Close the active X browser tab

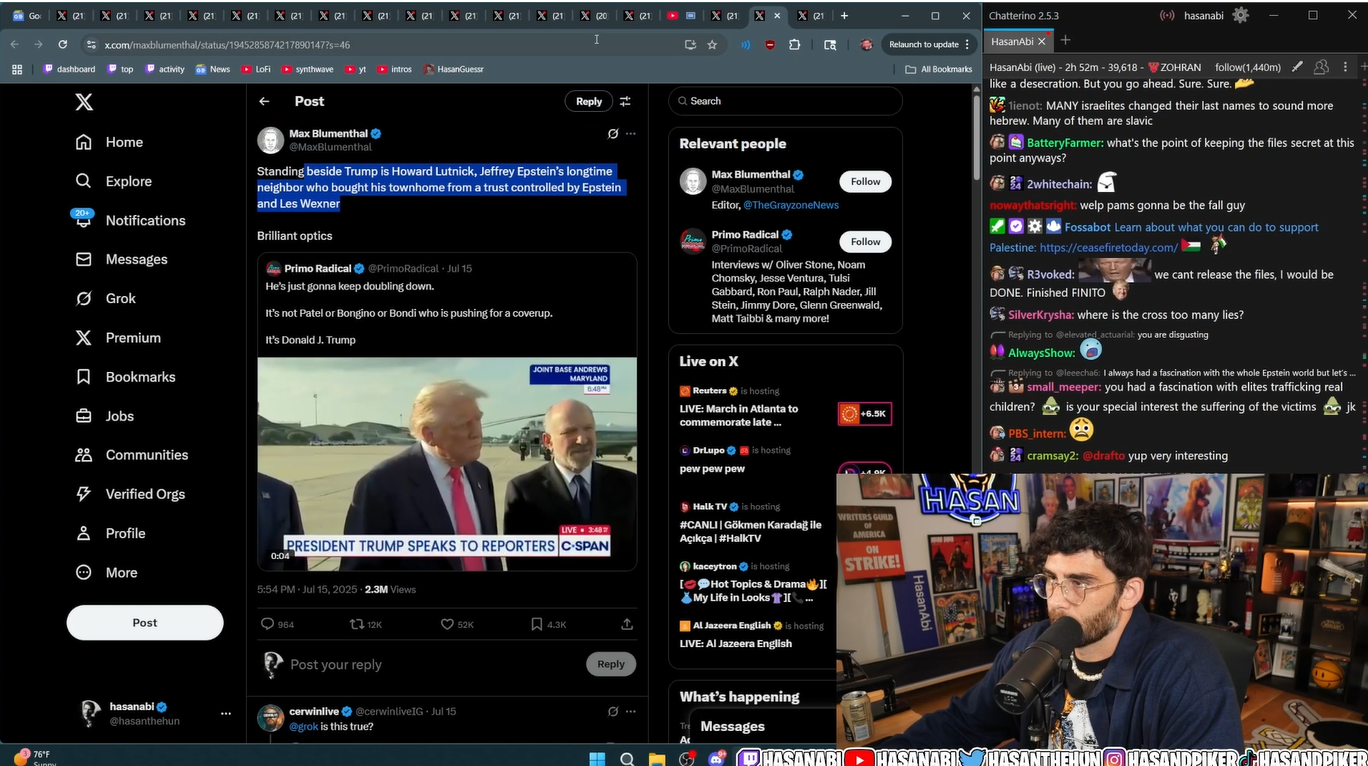(x=777, y=15)
